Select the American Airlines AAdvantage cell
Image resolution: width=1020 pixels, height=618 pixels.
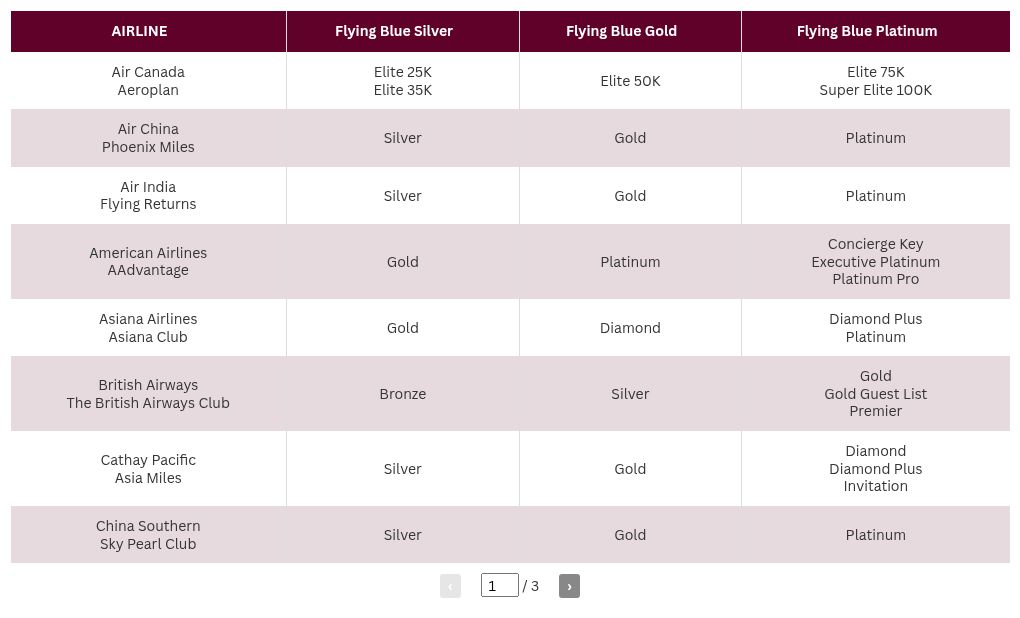[148, 261]
